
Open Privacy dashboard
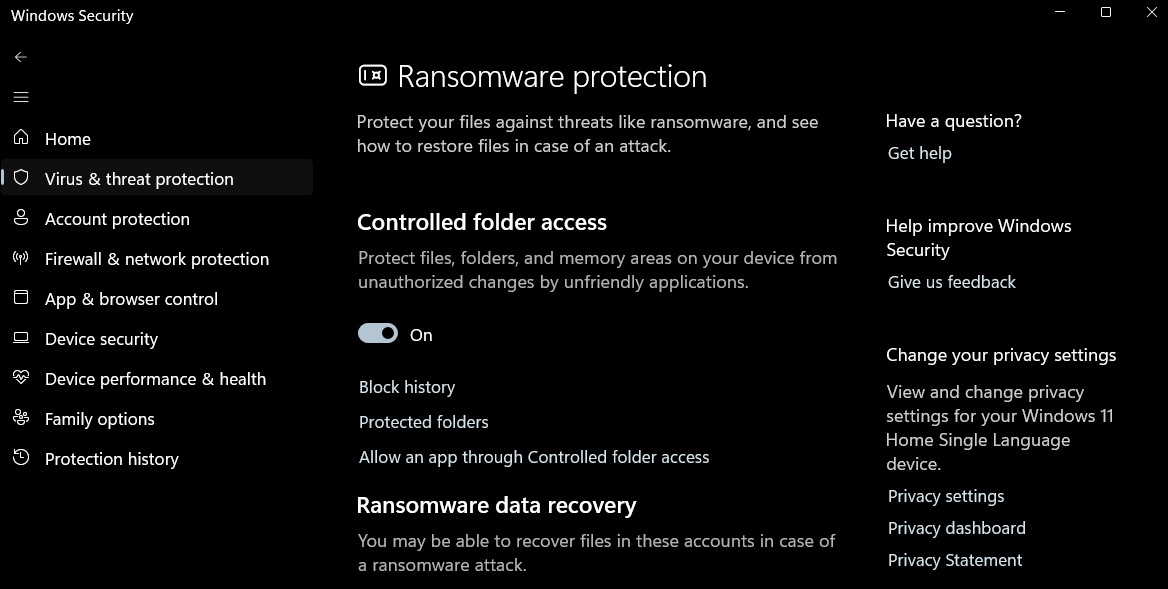[956, 527]
